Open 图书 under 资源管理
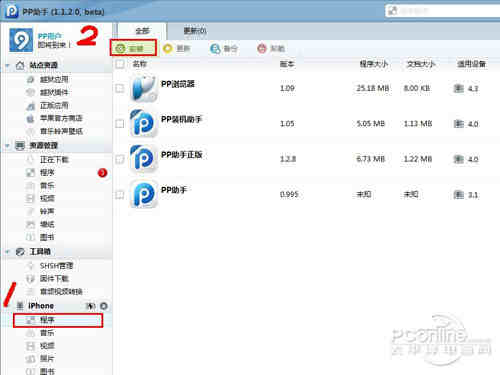Image resolution: width=500 pixels, height=375 pixels. [x=47, y=237]
